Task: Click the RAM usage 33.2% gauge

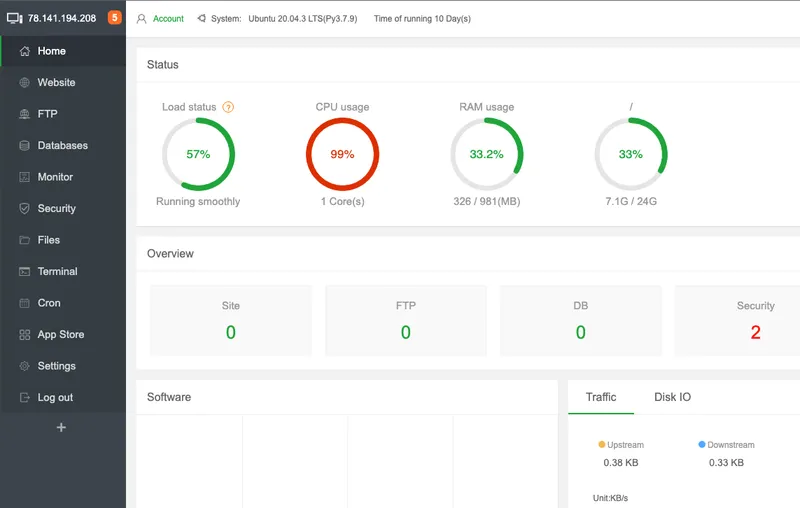Action: [486, 154]
